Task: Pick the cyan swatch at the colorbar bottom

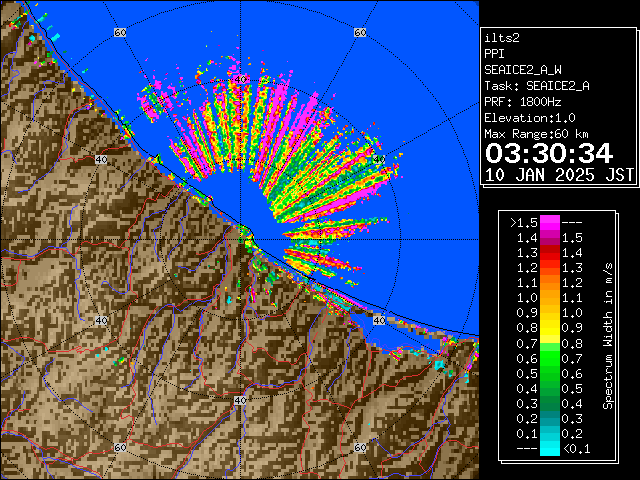Action: (550, 449)
